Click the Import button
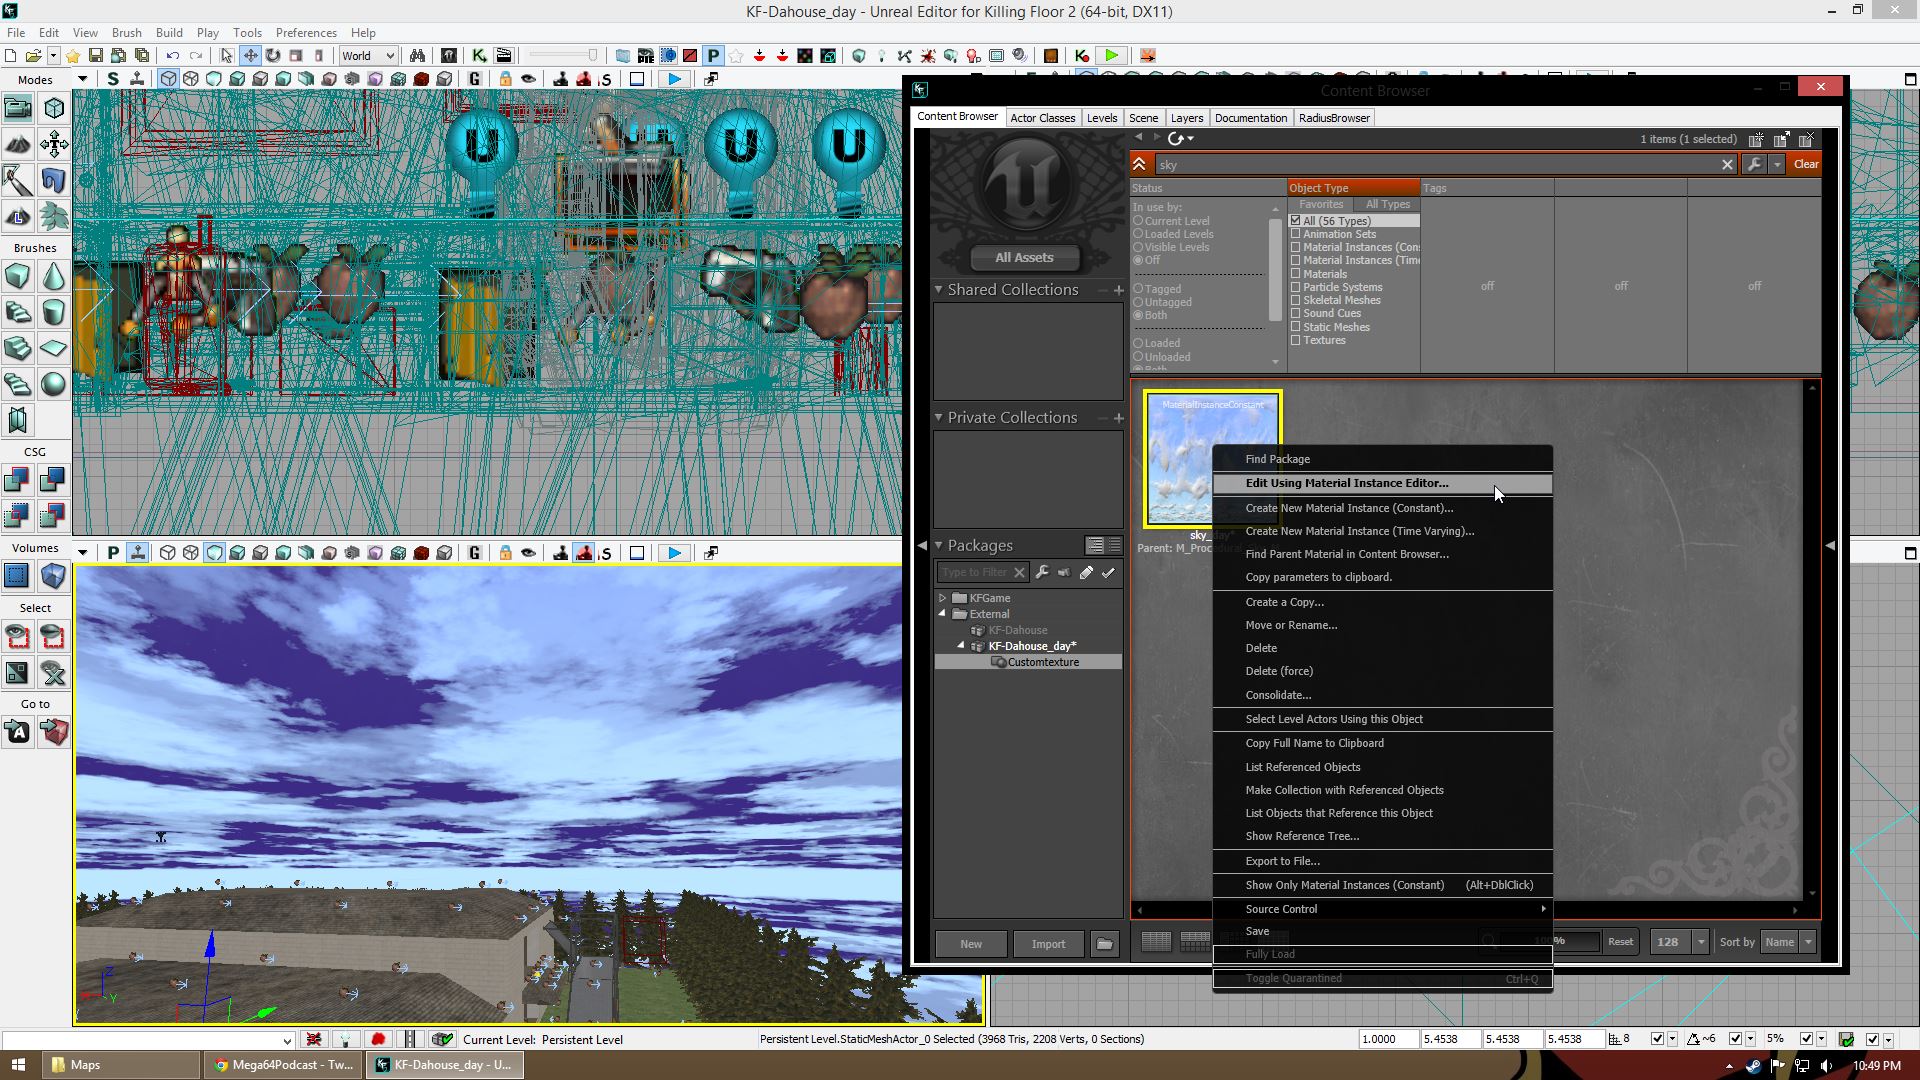 click(x=1048, y=944)
